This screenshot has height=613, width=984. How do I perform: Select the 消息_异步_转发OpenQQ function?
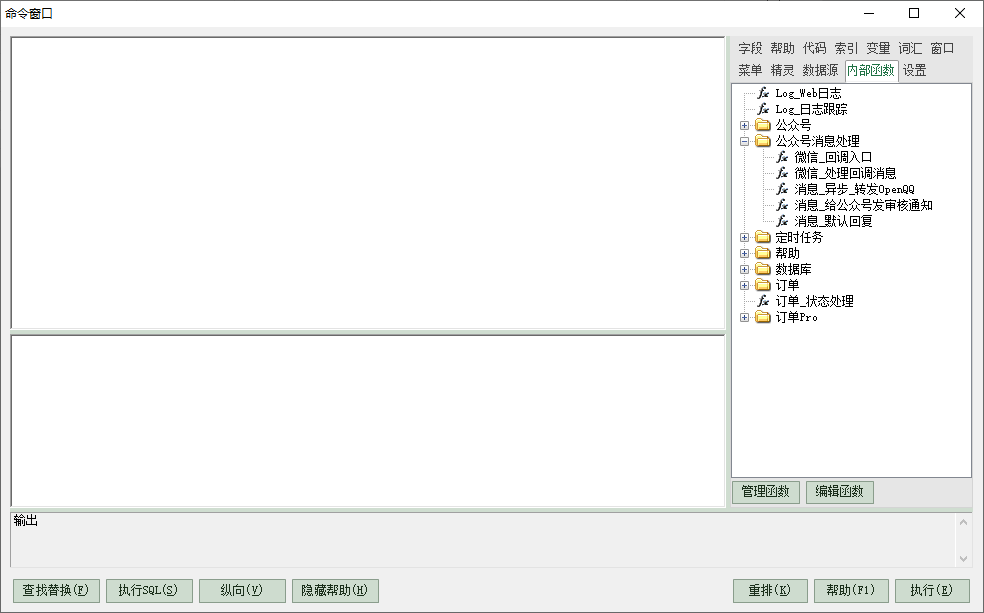click(x=855, y=189)
